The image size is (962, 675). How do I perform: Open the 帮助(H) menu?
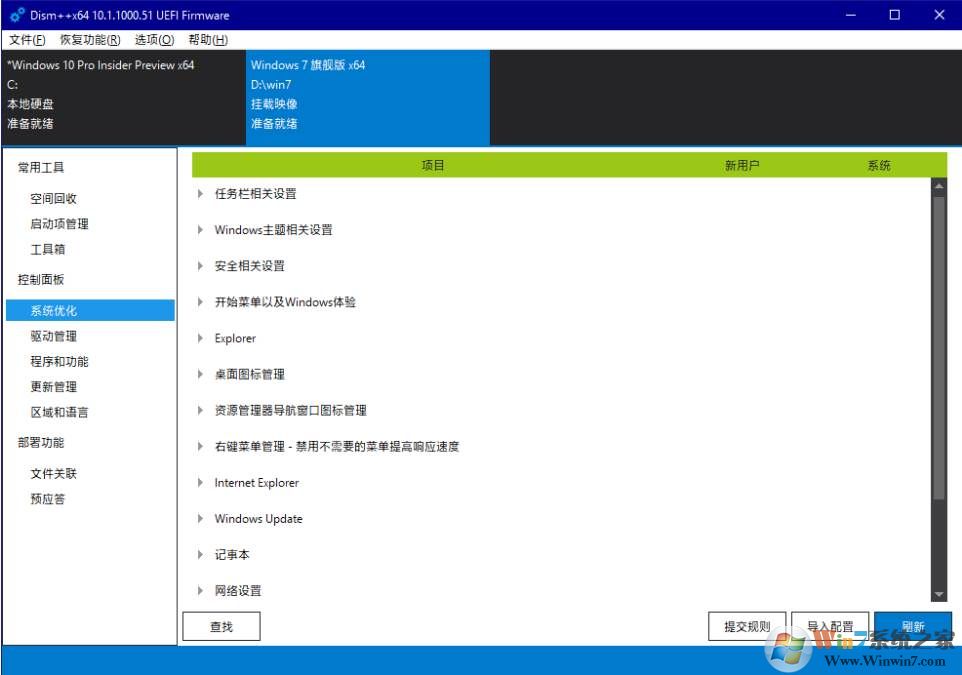[208, 40]
